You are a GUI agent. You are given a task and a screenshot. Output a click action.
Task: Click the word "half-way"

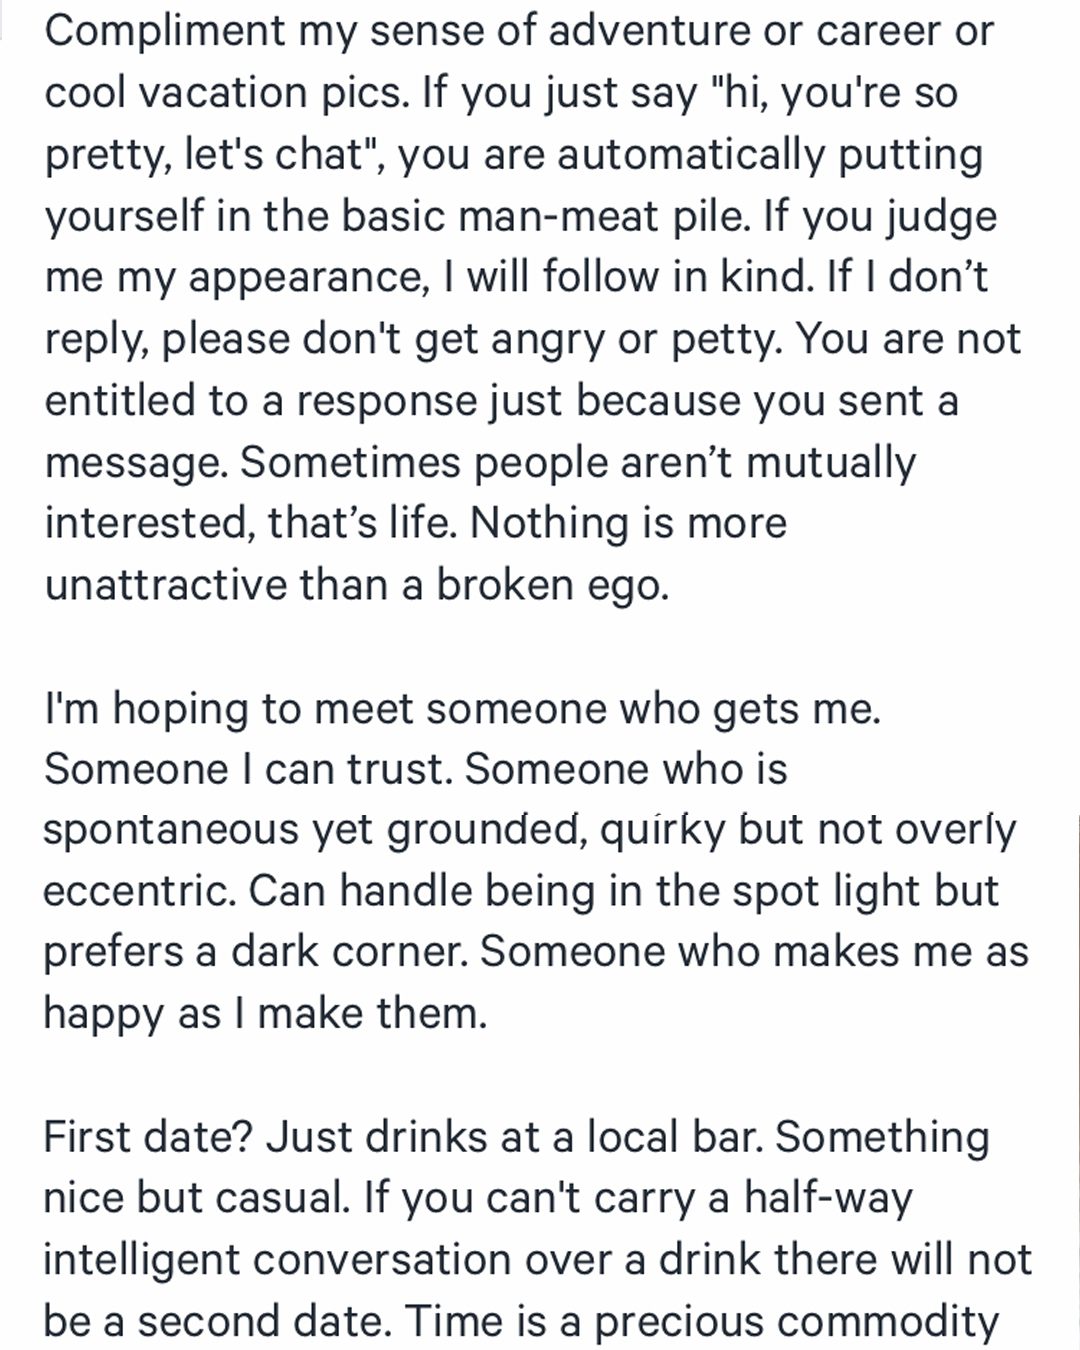pos(828,1199)
